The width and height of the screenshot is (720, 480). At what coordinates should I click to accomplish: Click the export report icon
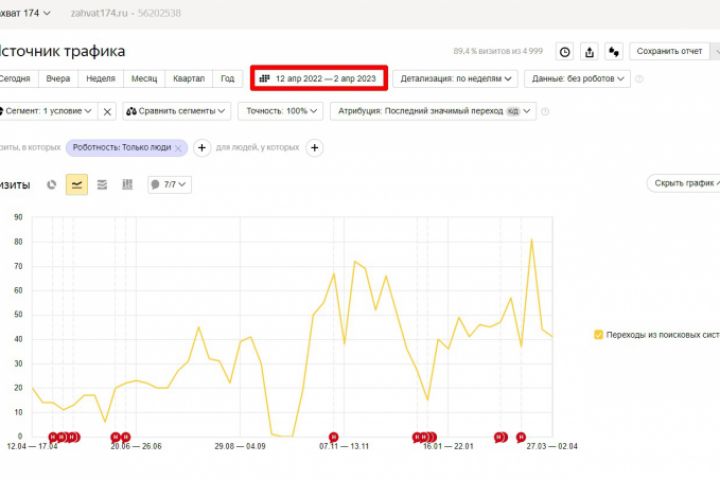coord(589,51)
